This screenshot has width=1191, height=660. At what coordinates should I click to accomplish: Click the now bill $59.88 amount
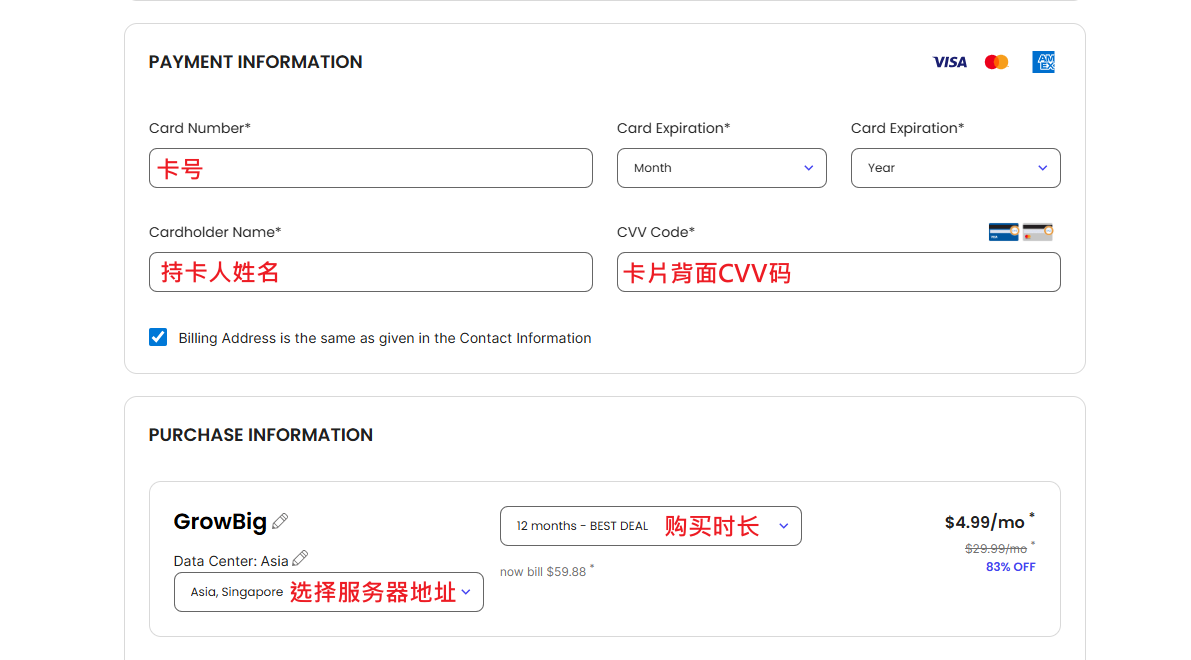click(x=565, y=572)
